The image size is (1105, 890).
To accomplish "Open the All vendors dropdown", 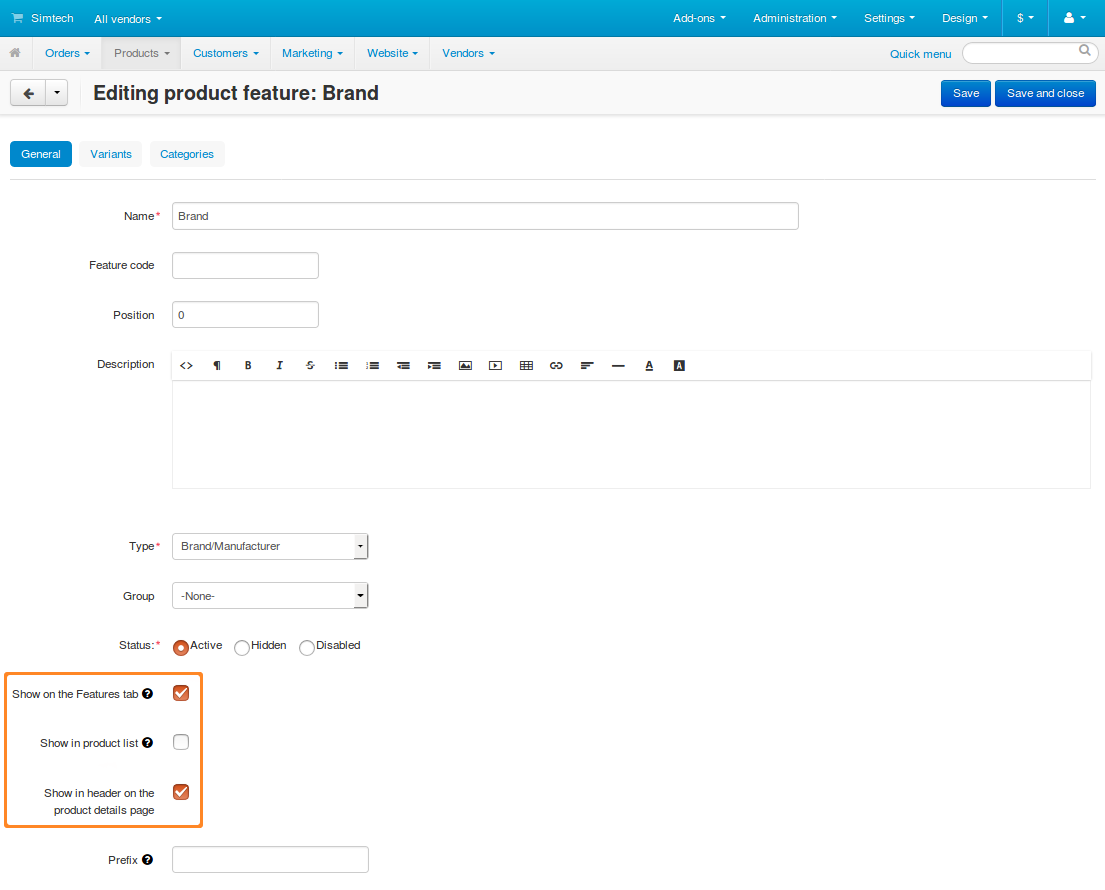I will click(x=128, y=19).
